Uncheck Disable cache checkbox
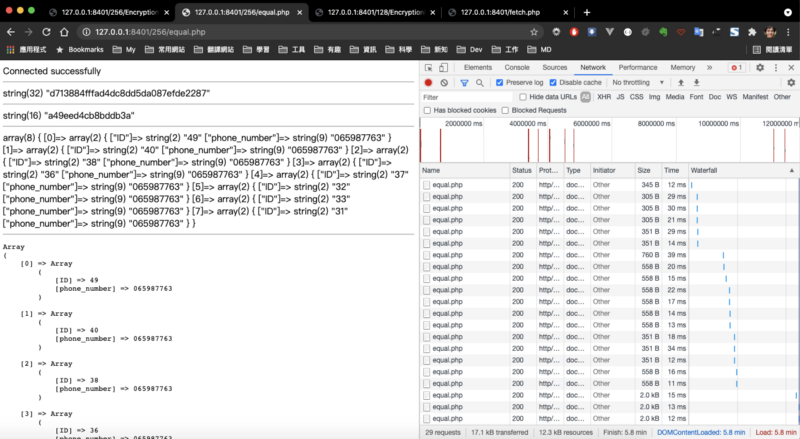 [553, 83]
